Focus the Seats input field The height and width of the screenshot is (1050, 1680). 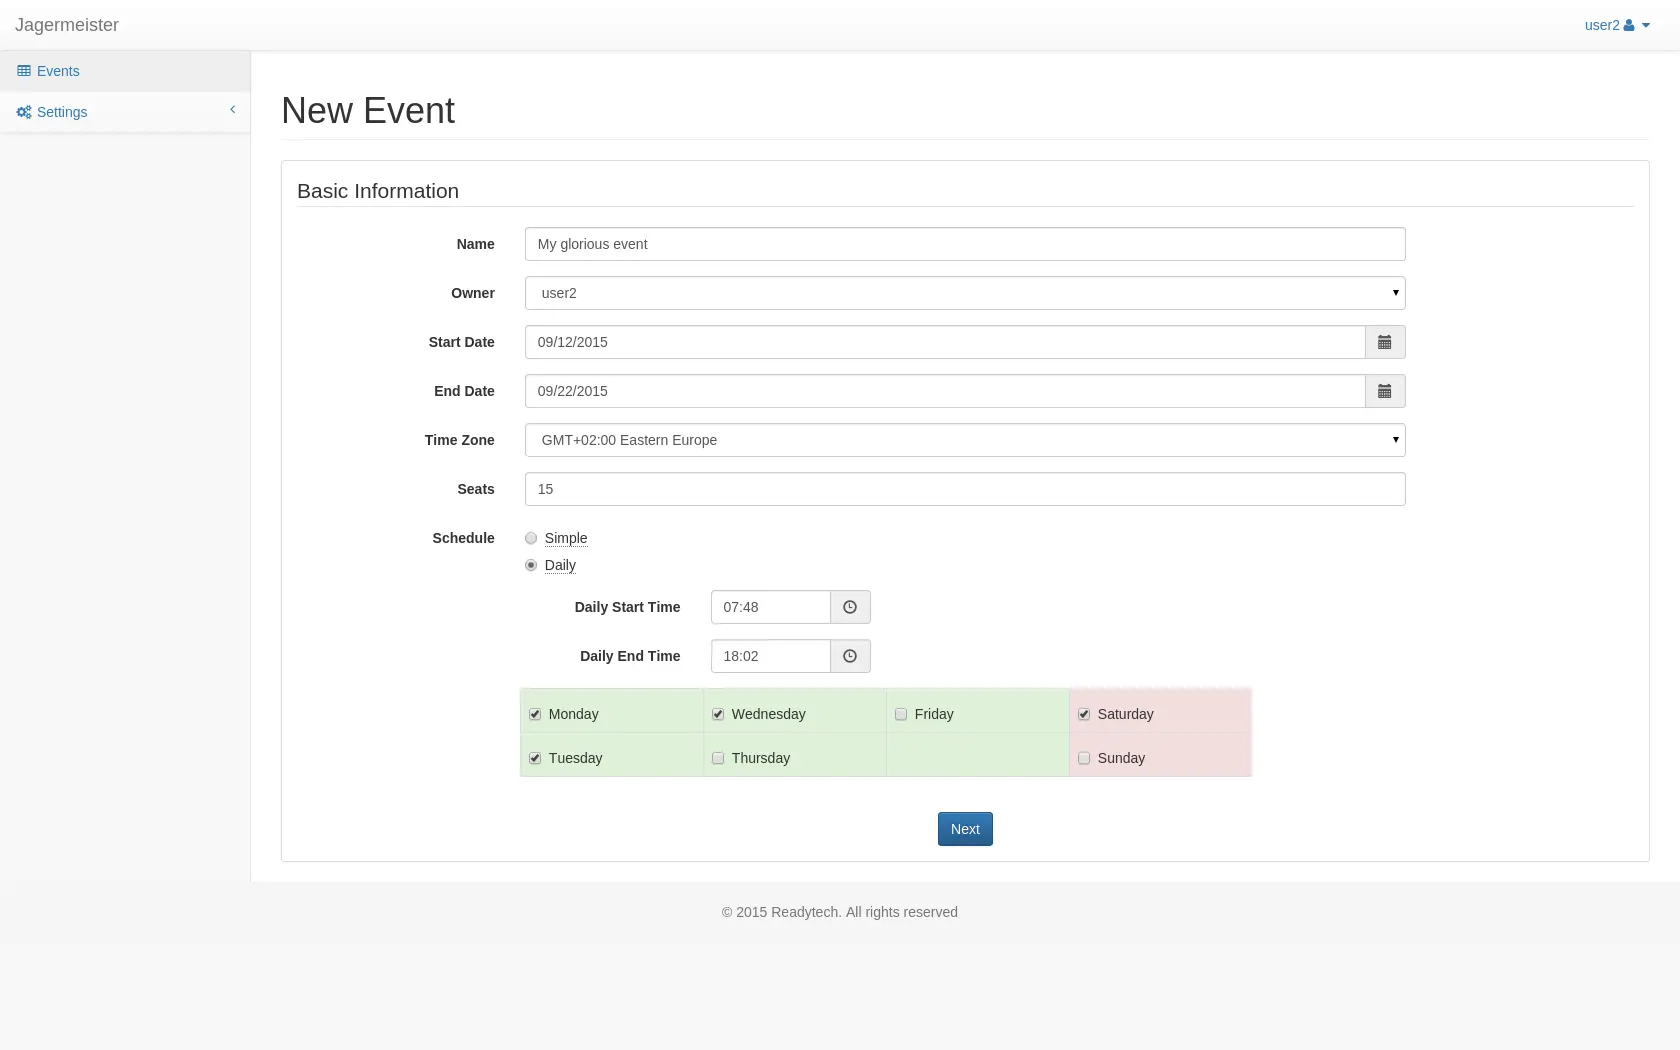(964, 489)
